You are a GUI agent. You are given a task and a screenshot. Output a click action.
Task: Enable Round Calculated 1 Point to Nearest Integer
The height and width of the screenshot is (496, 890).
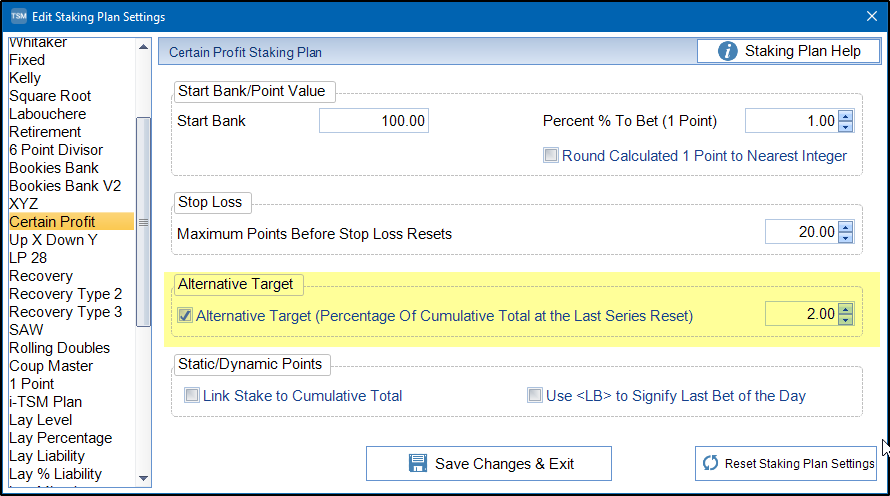[551, 156]
